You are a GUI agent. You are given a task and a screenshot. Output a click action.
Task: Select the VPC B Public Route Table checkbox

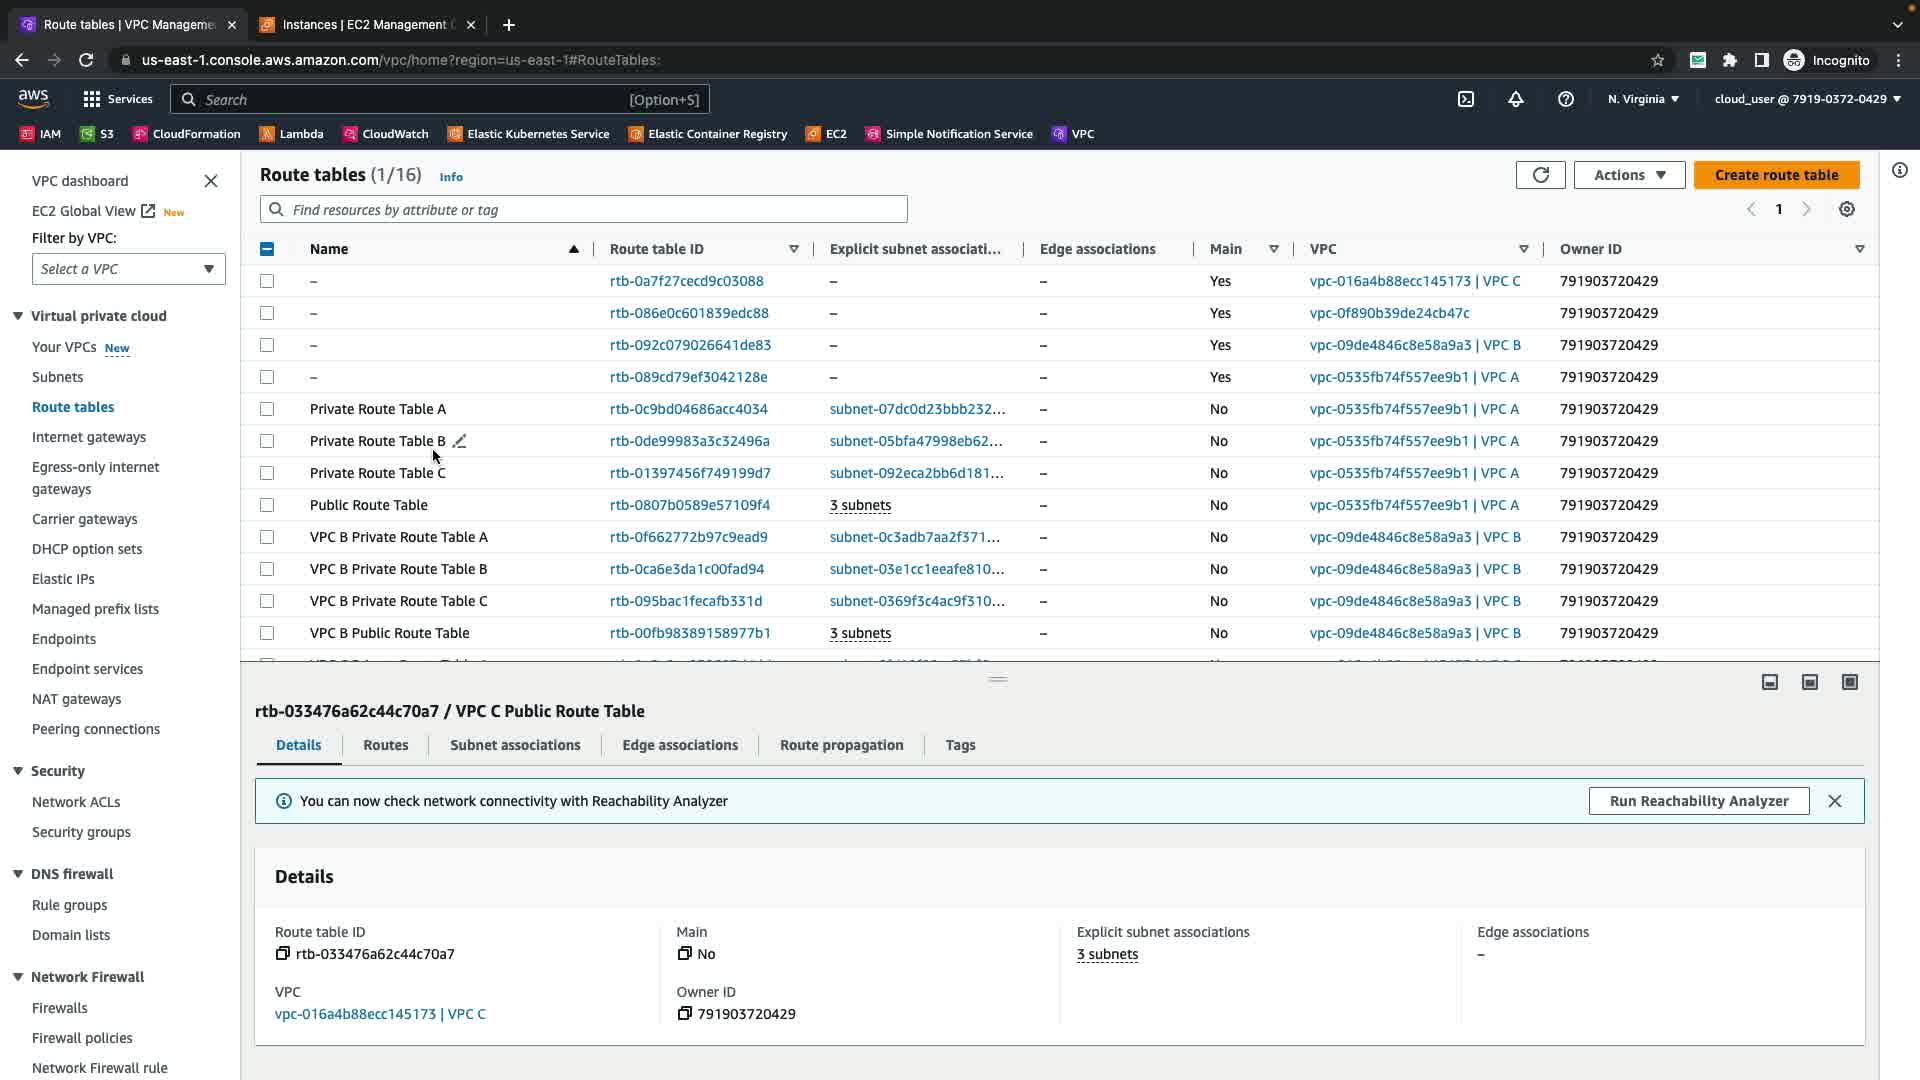pyautogui.click(x=267, y=633)
